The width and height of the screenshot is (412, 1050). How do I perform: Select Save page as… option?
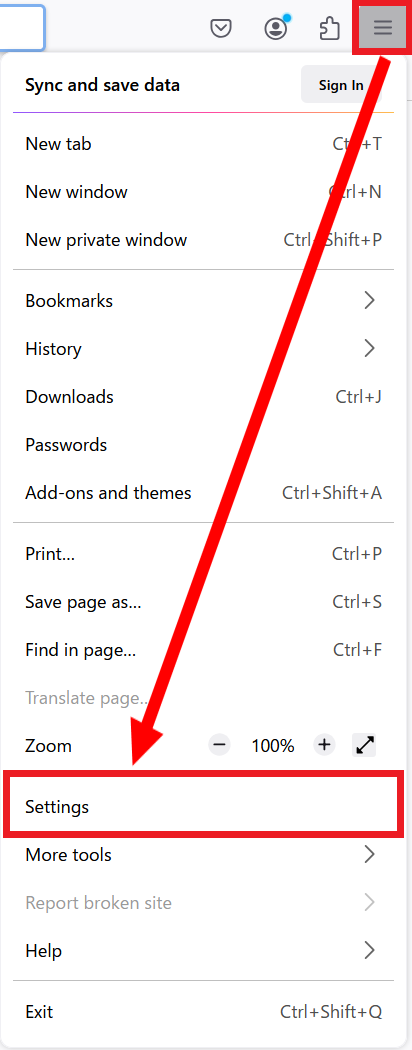[203, 602]
